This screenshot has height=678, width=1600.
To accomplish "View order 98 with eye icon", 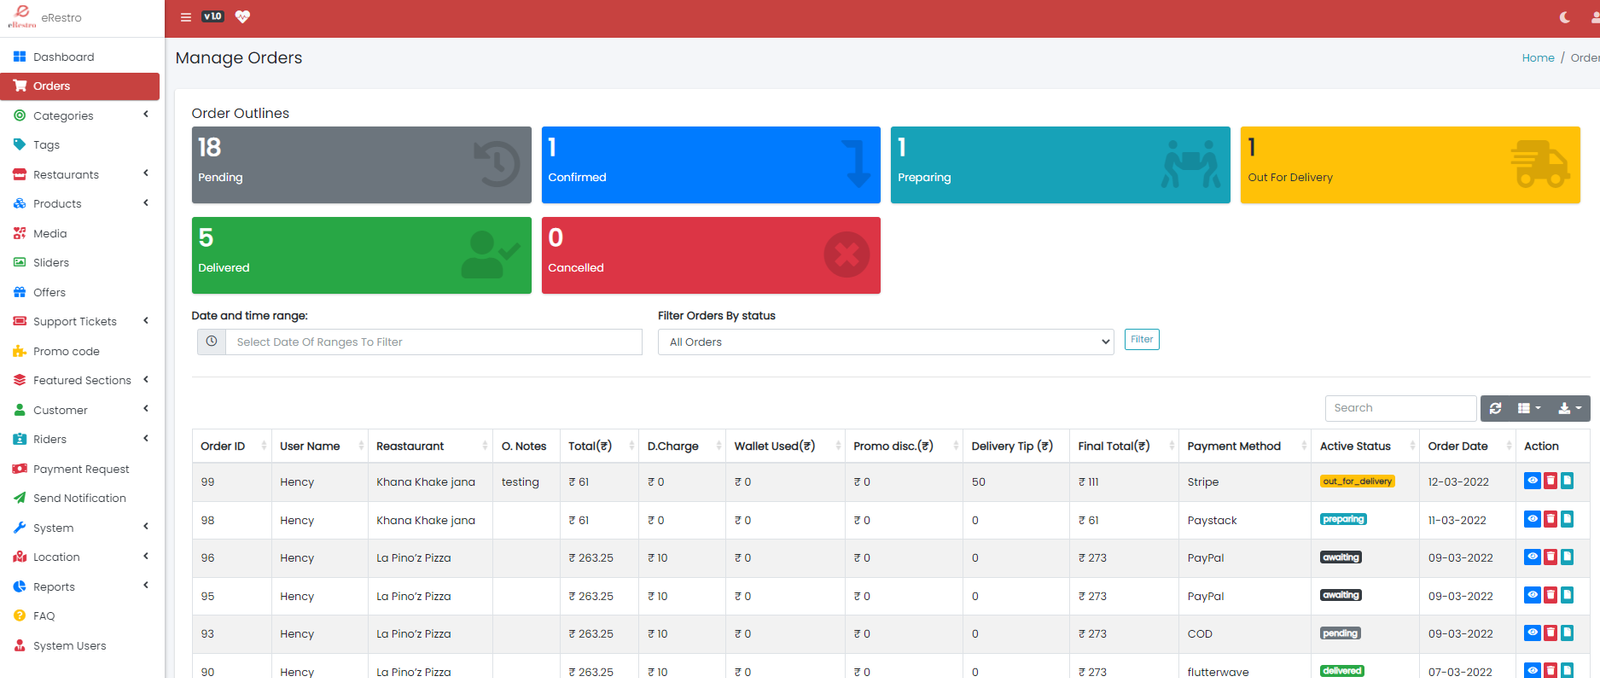I will 1532,519.
